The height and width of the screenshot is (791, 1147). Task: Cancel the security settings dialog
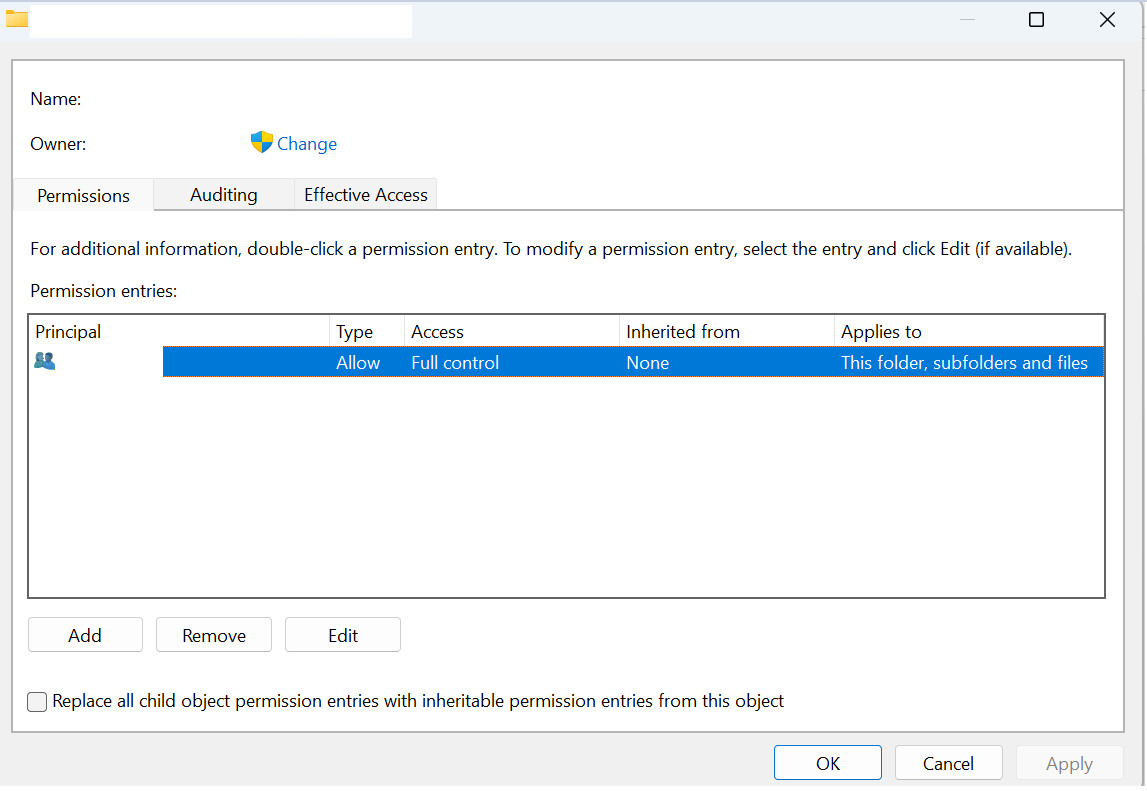tap(948, 763)
